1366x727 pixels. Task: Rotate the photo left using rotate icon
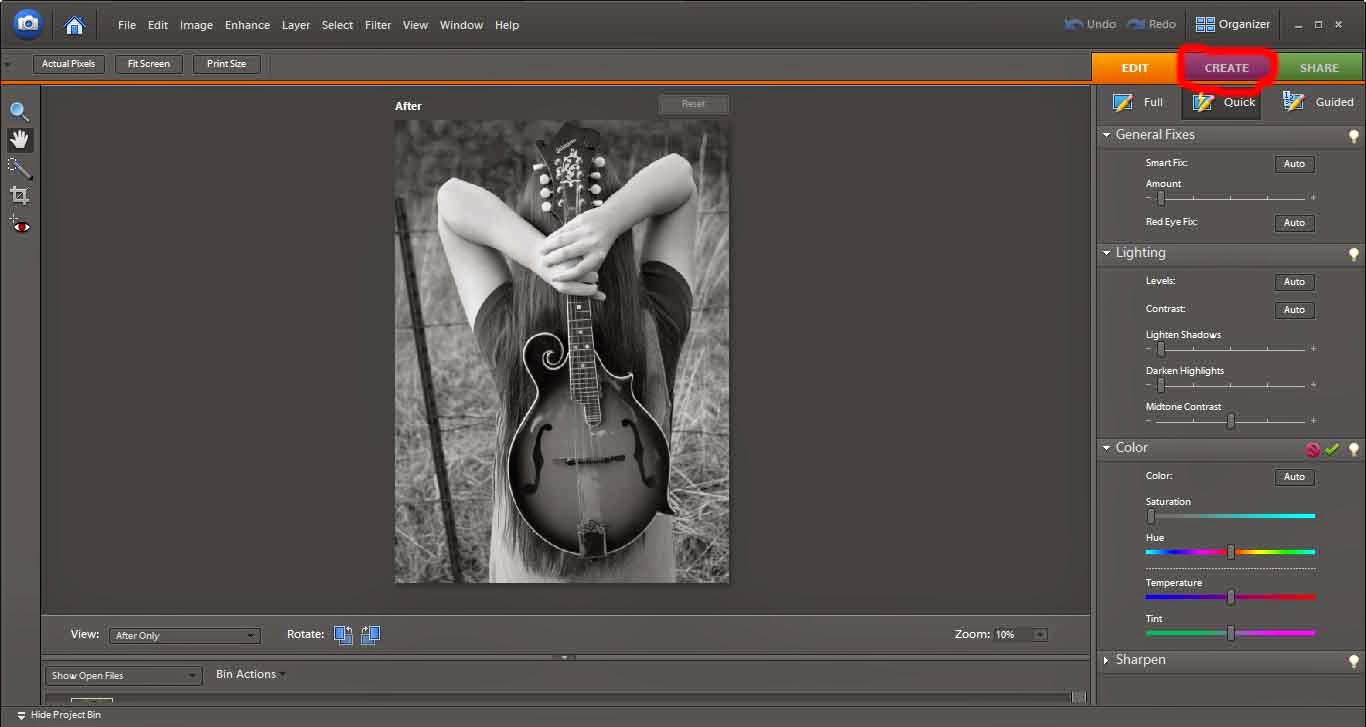point(343,634)
